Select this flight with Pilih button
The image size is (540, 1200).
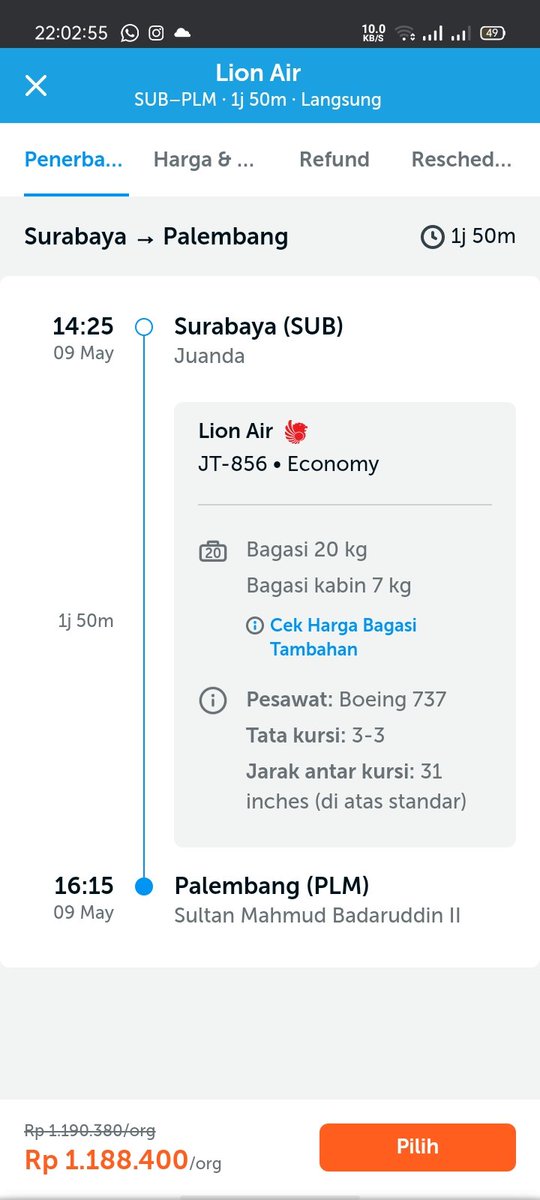[x=418, y=1147]
